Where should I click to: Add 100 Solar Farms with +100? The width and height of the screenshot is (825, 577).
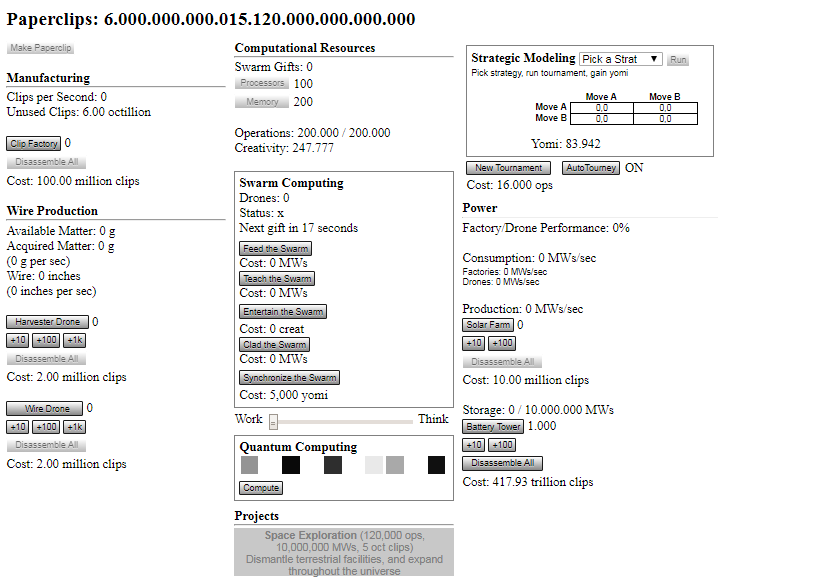502,343
